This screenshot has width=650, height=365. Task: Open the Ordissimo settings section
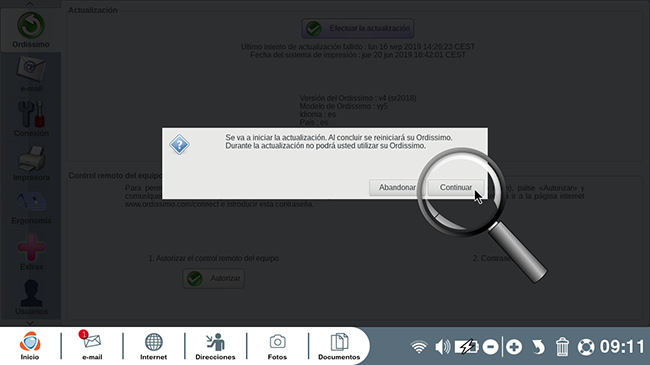pyautogui.click(x=31, y=30)
